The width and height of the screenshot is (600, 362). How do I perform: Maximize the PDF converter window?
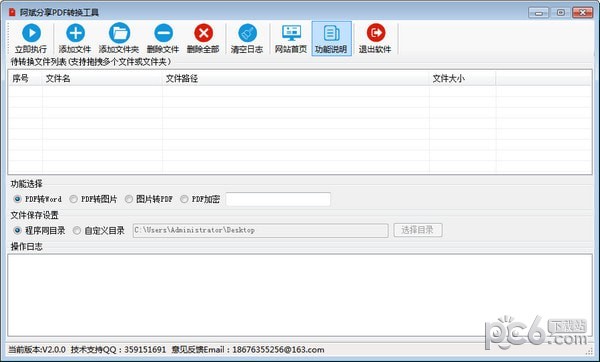(x=561, y=13)
